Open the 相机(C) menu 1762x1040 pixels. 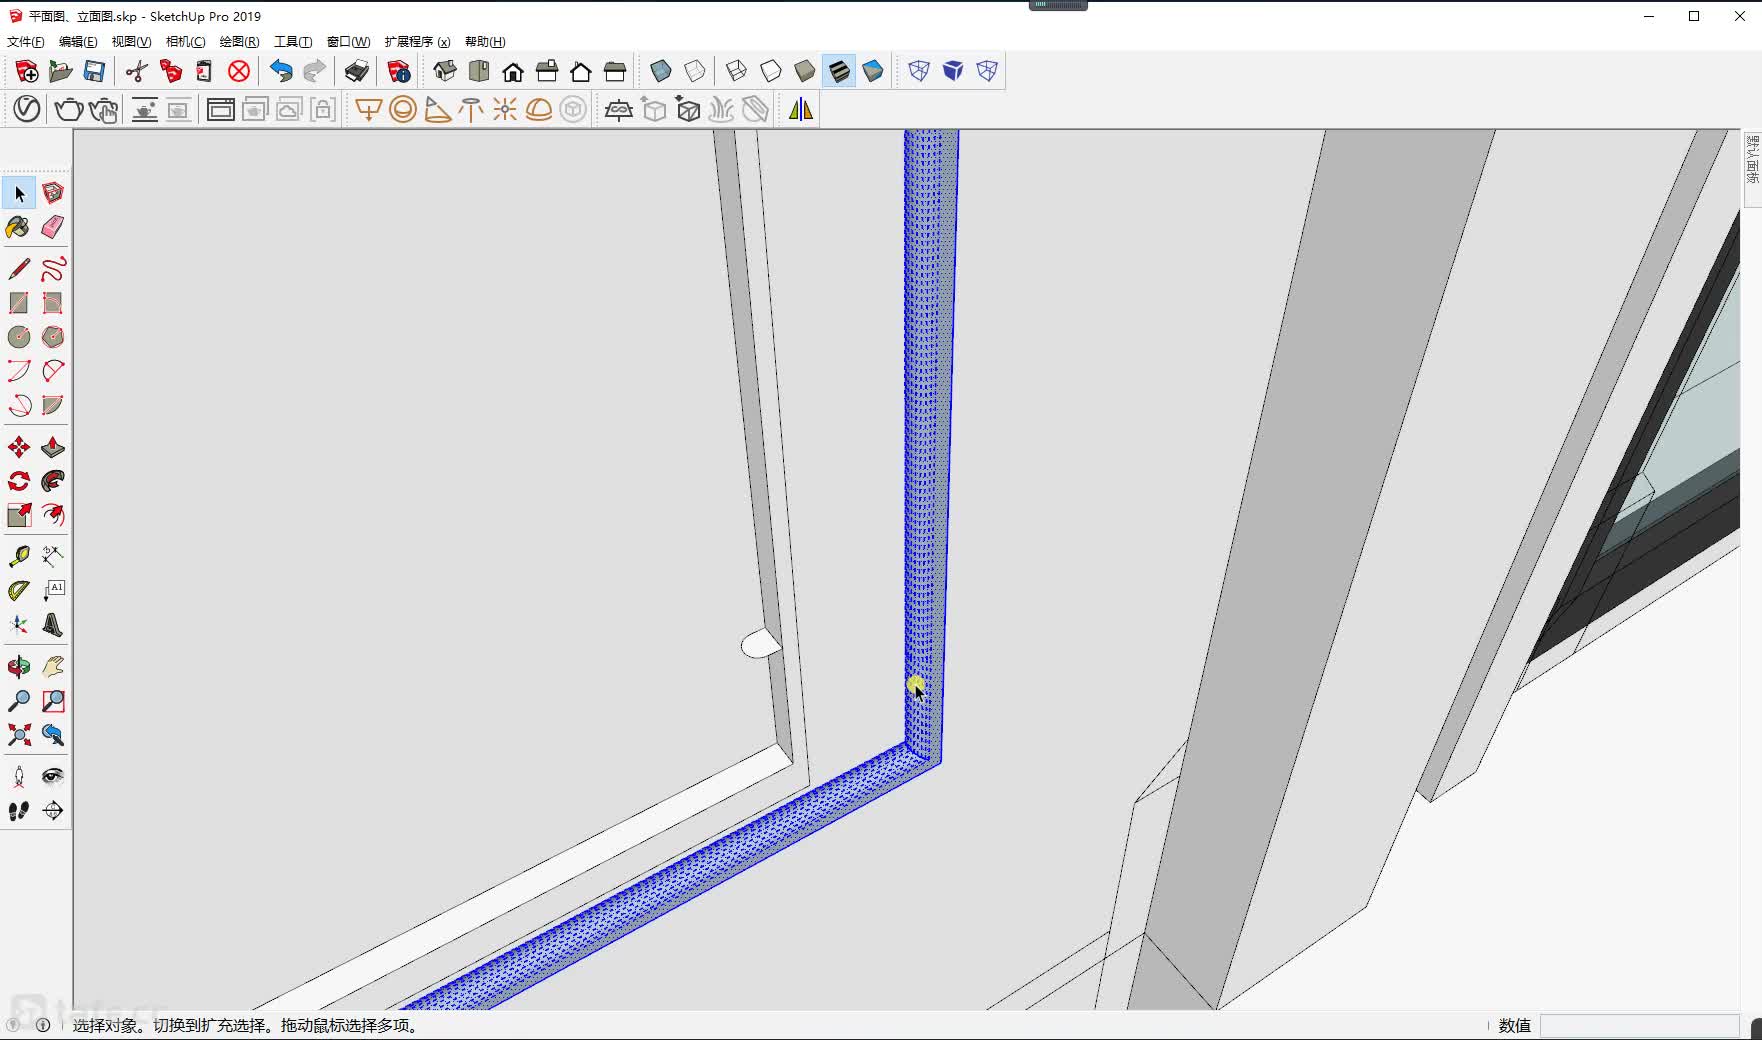185,42
